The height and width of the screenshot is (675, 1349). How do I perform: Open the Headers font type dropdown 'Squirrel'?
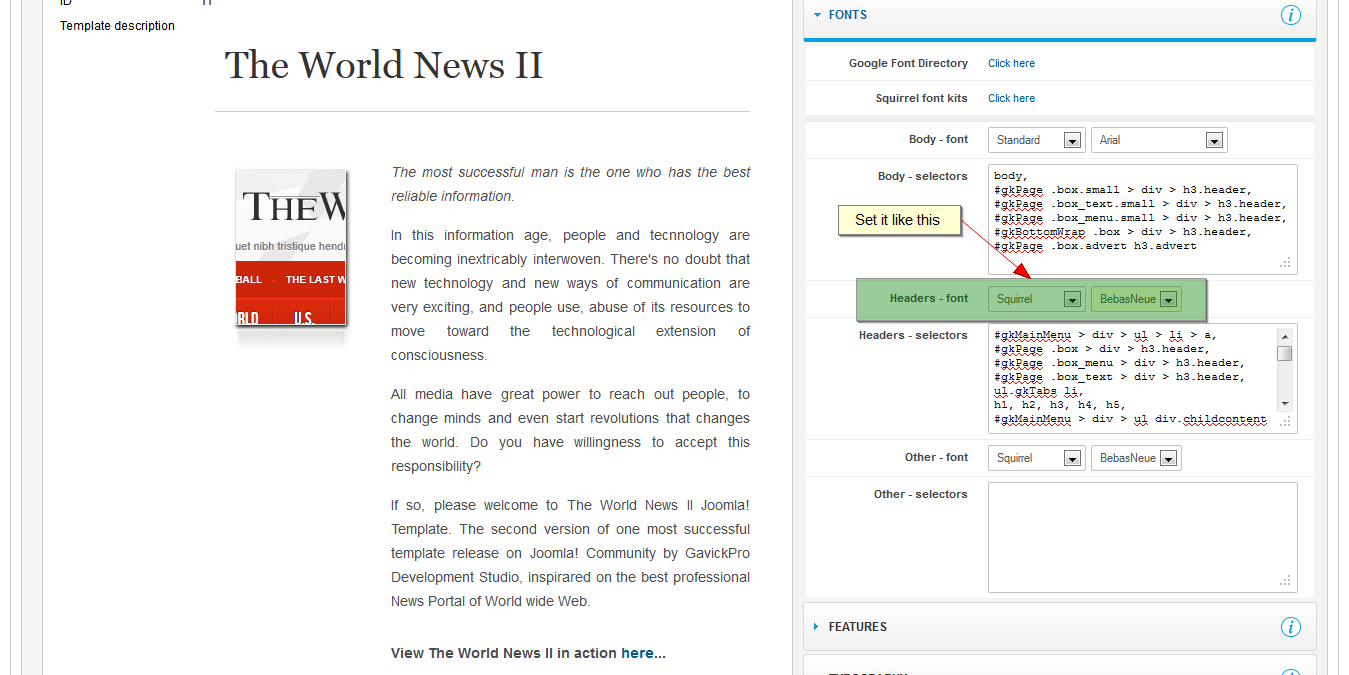point(1036,299)
